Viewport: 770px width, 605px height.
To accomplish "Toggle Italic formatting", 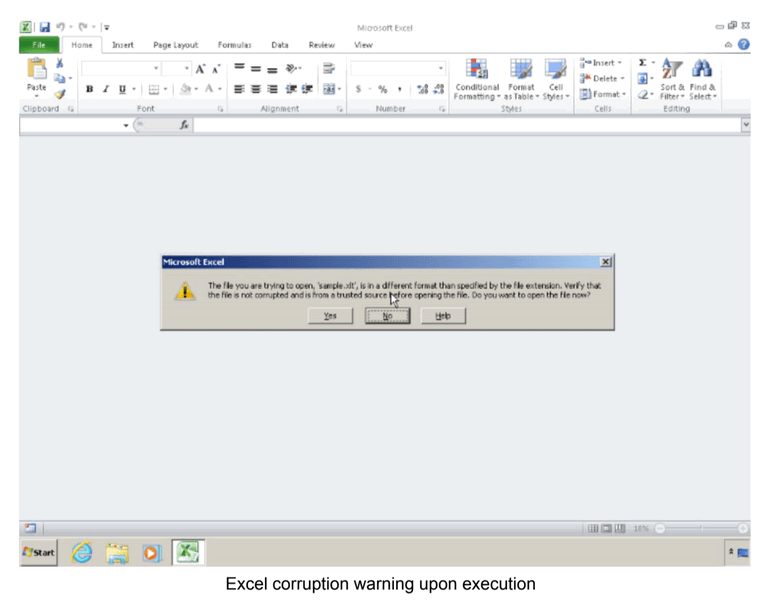I will click(106, 89).
